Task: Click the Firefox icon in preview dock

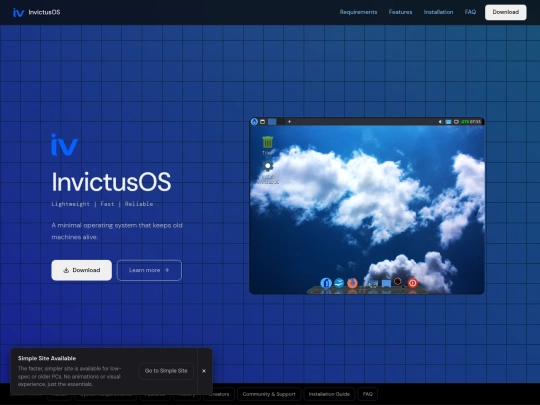Action: (352, 283)
